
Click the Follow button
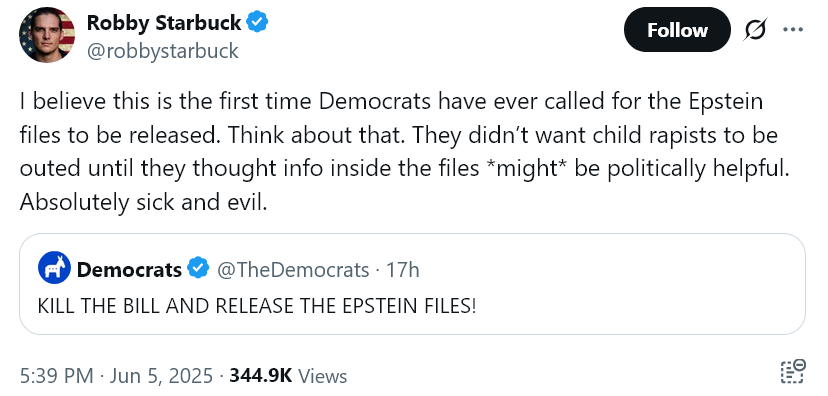[x=677, y=30]
